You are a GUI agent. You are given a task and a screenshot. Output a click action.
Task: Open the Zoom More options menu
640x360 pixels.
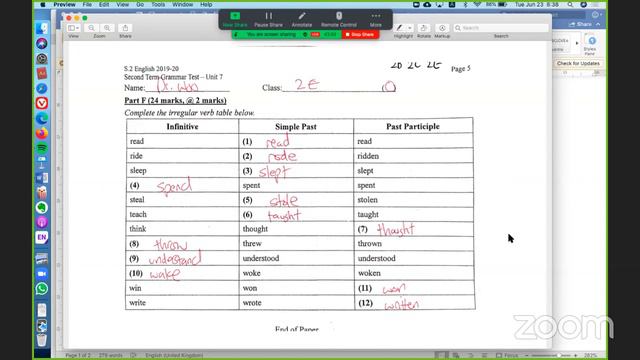pos(376,19)
